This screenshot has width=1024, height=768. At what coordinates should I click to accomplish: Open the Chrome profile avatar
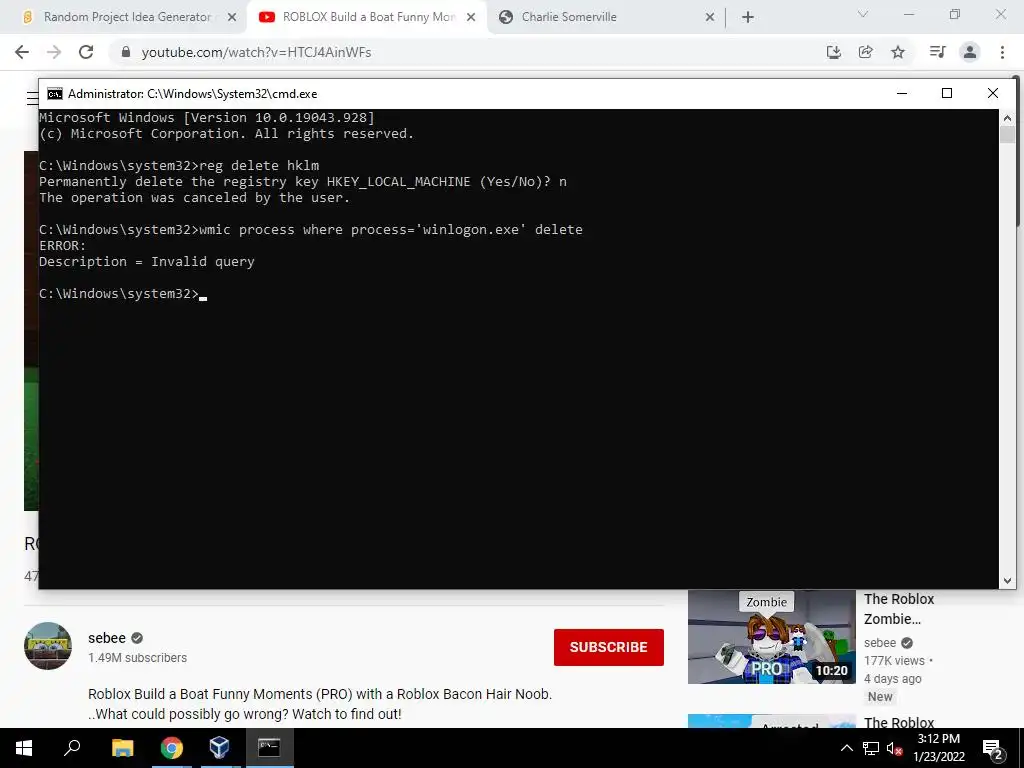pyautogui.click(x=970, y=52)
